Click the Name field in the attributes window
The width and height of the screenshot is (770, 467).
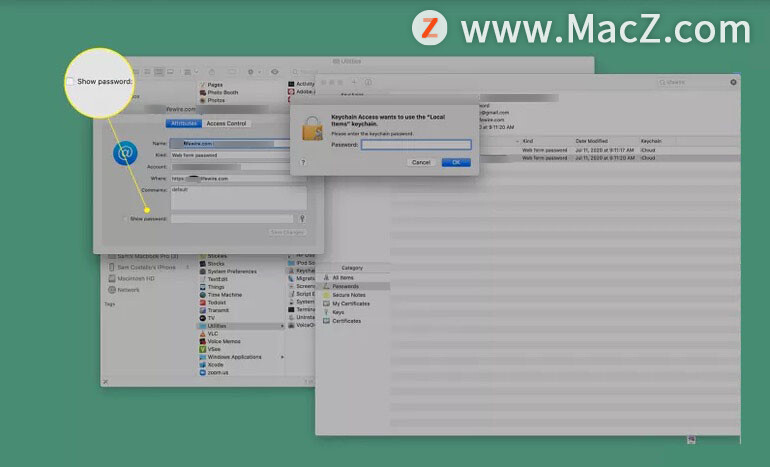(x=230, y=143)
